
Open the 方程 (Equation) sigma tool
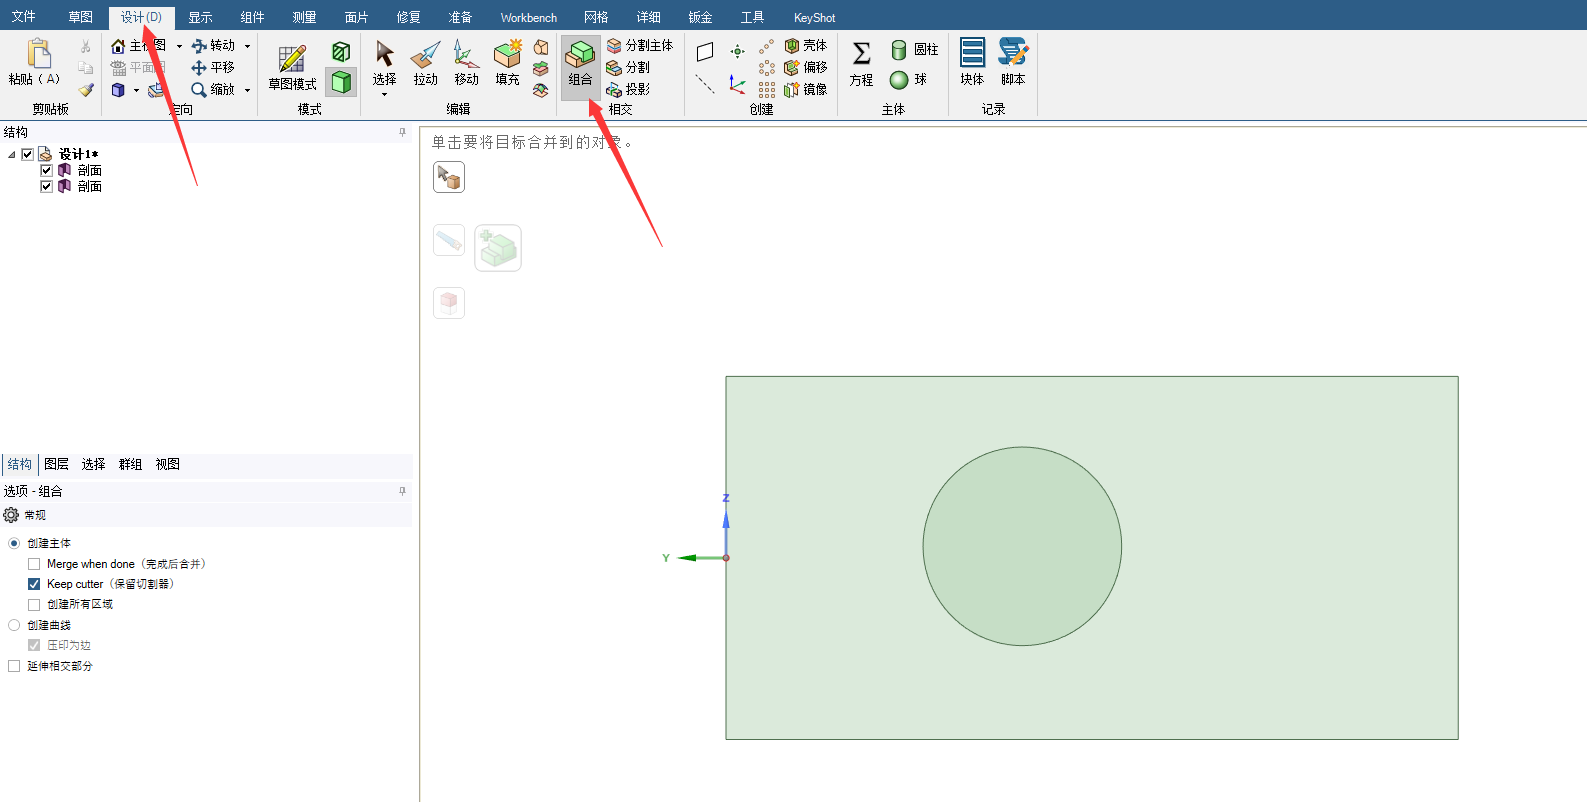(861, 62)
